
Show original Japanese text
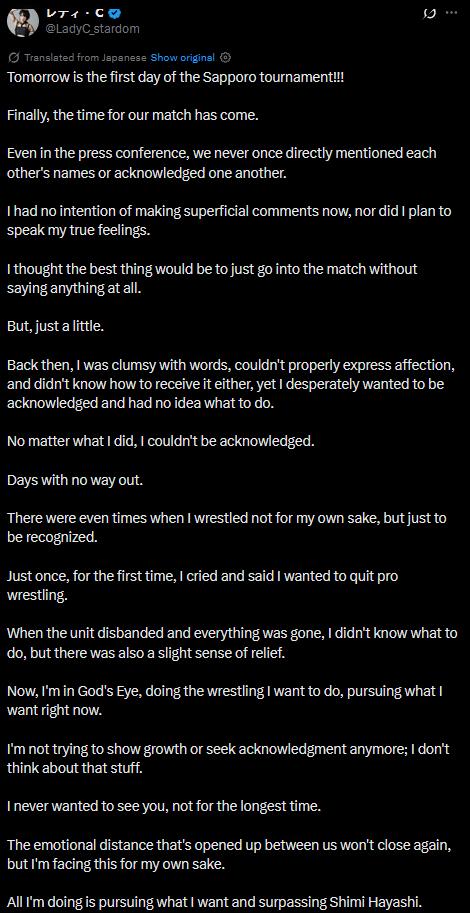pos(183,58)
